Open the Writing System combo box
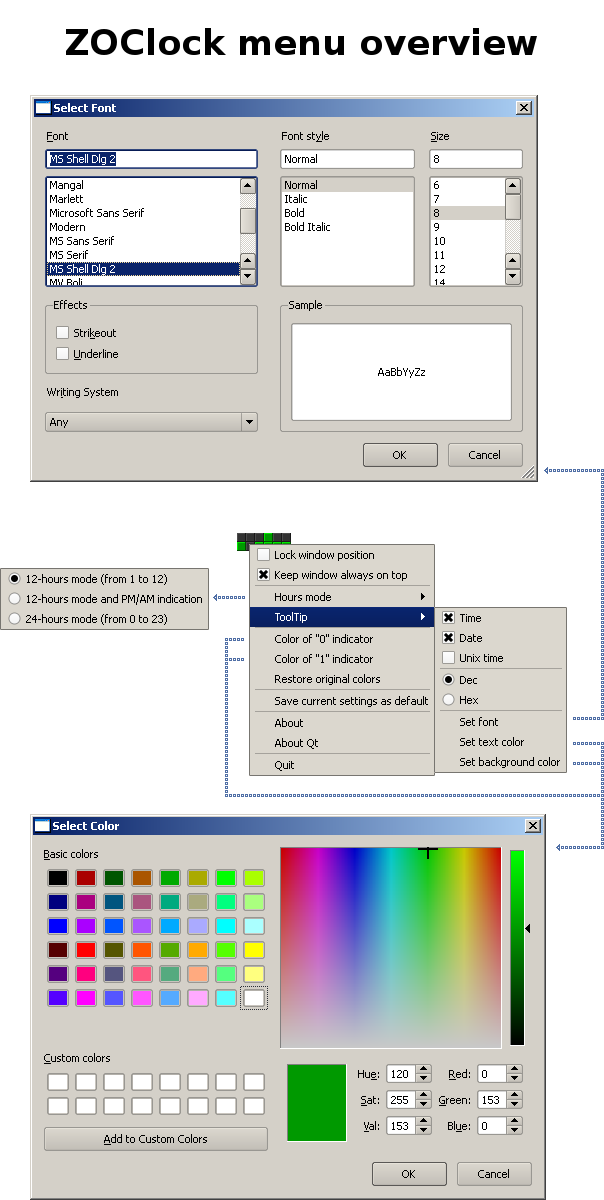This screenshot has width=604, height=1200. [x=151, y=422]
